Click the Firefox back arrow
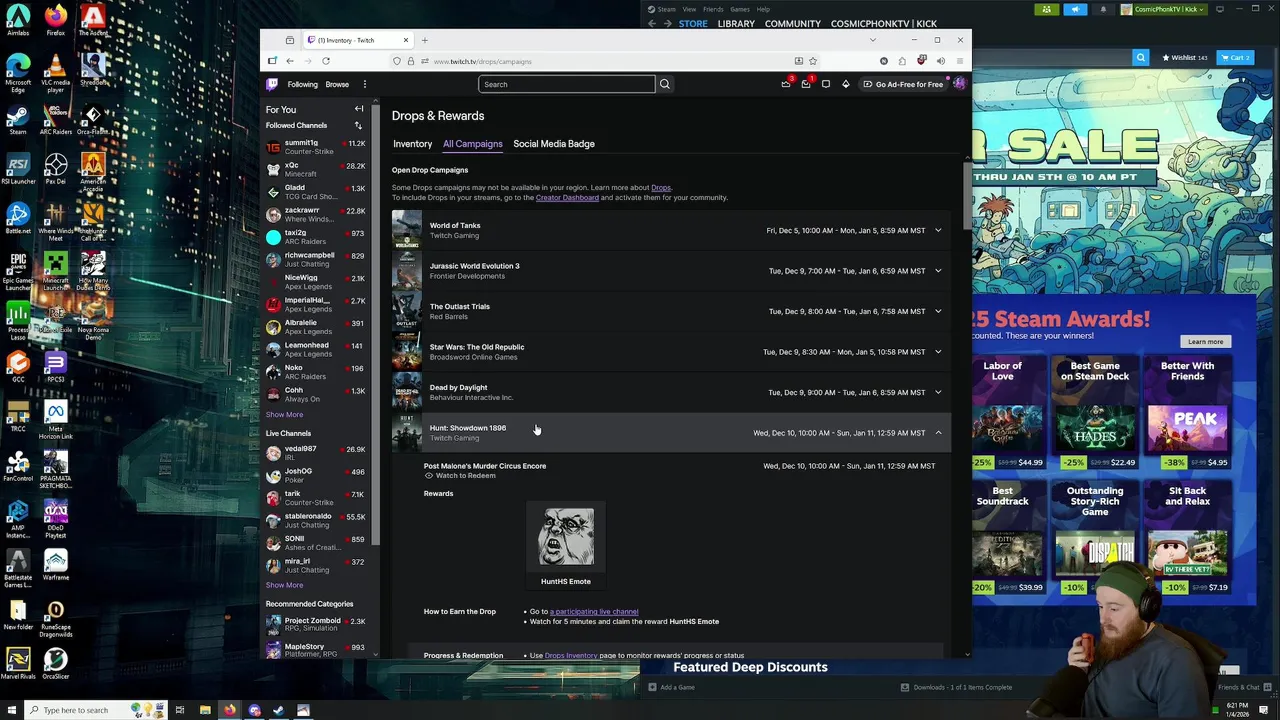Image resolution: width=1280 pixels, height=720 pixels. pos(290,61)
